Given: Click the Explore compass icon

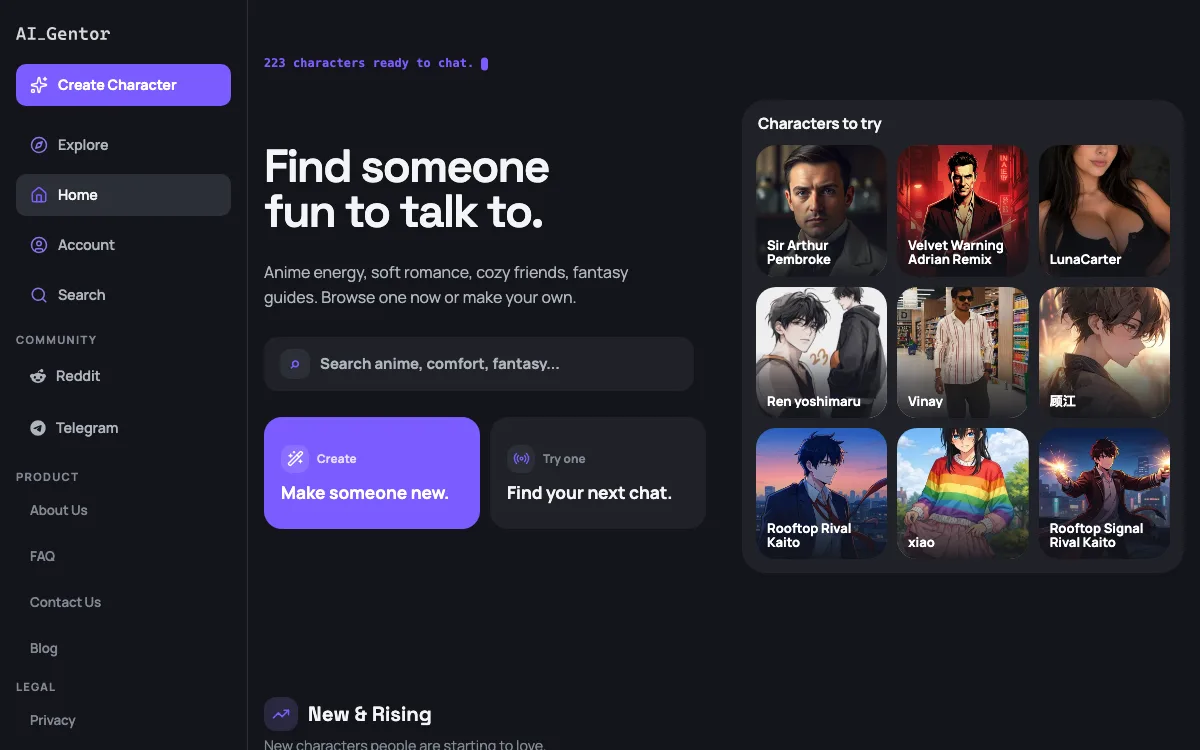Looking at the screenshot, I should 39,145.
